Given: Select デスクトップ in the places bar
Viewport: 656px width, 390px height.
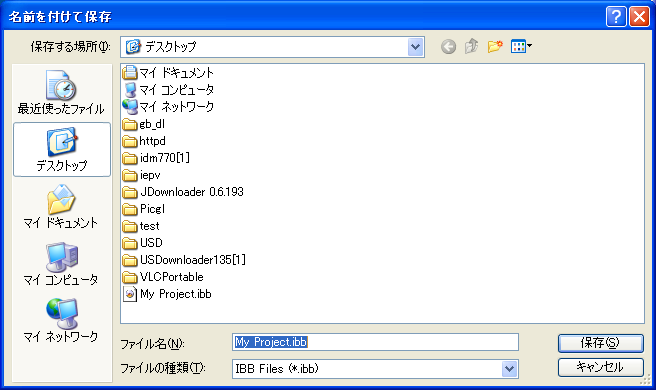Looking at the screenshot, I should [62, 149].
